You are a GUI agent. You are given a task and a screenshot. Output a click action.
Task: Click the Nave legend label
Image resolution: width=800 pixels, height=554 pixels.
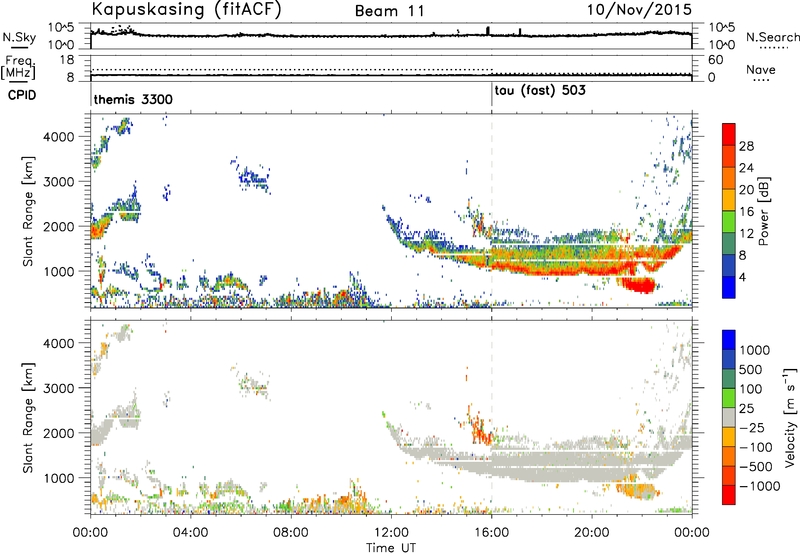[x=760, y=70]
